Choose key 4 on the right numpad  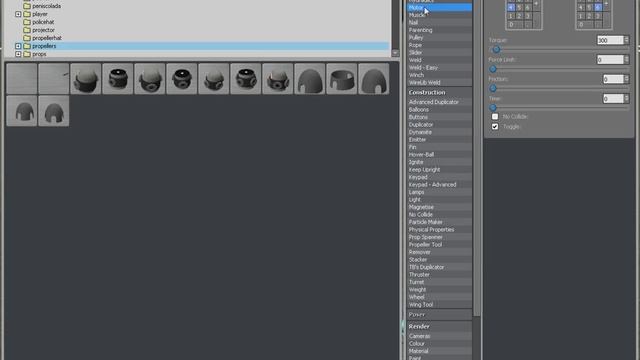coord(581,7)
